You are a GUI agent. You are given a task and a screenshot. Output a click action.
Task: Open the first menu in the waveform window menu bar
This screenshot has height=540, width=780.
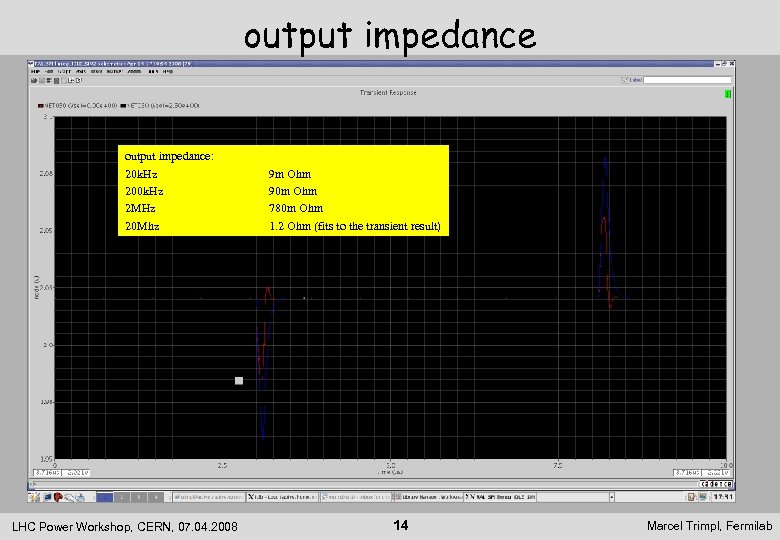pyautogui.click(x=35, y=72)
